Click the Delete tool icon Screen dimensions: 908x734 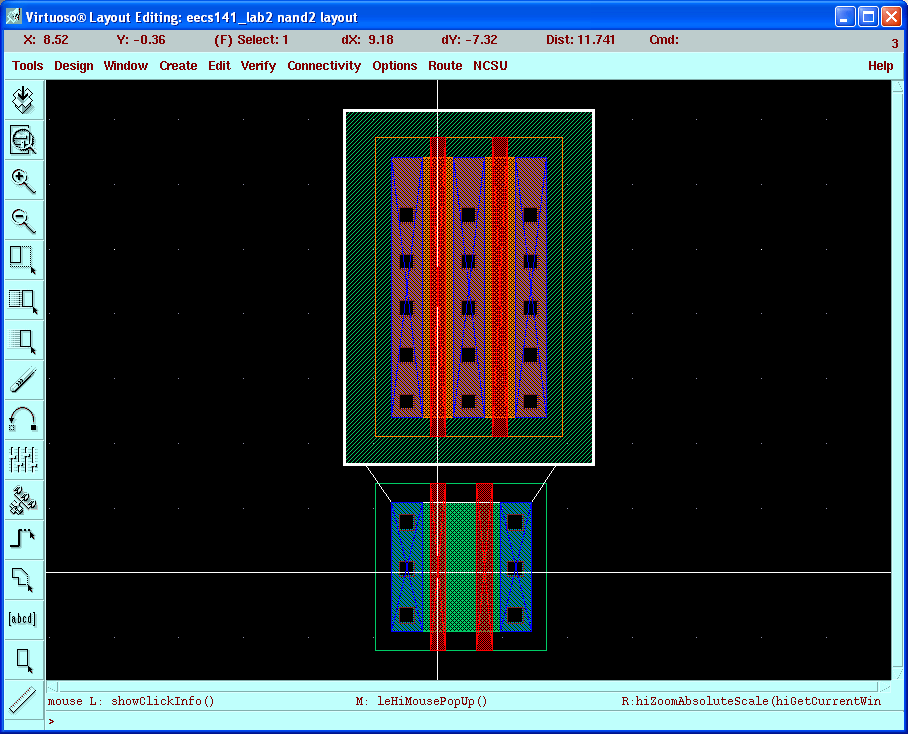(x=23, y=380)
